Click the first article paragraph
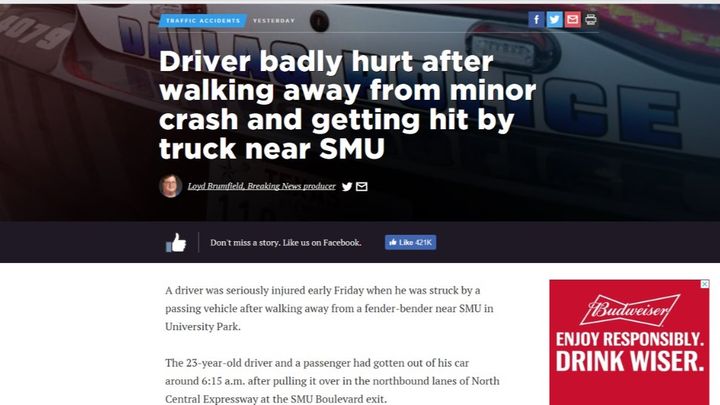Image resolution: width=720 pixels, height=405 pixels. (x=329, y=308)
